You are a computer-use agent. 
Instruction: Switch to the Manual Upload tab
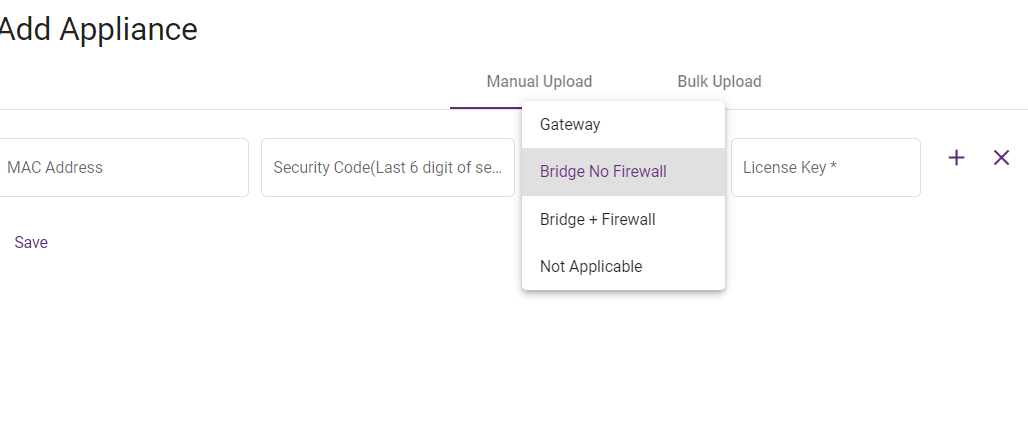pos(539,82)
